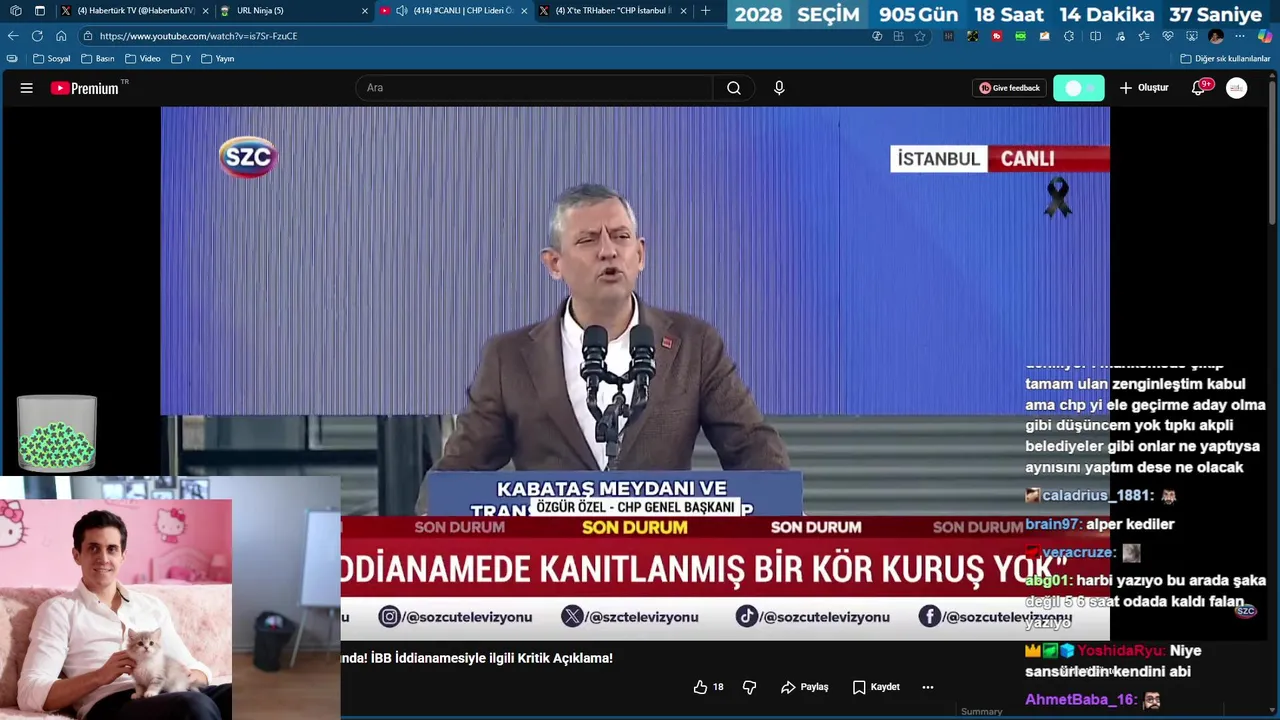
Task: Focus the YouTube Ara search field
Action: pos(535,88)
